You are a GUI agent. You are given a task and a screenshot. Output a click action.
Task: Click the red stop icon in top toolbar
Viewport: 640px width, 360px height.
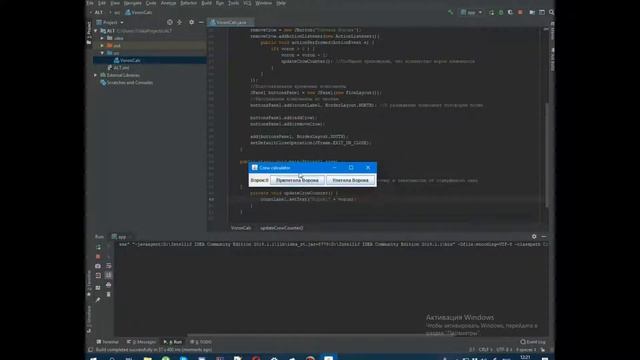(520, 12)
